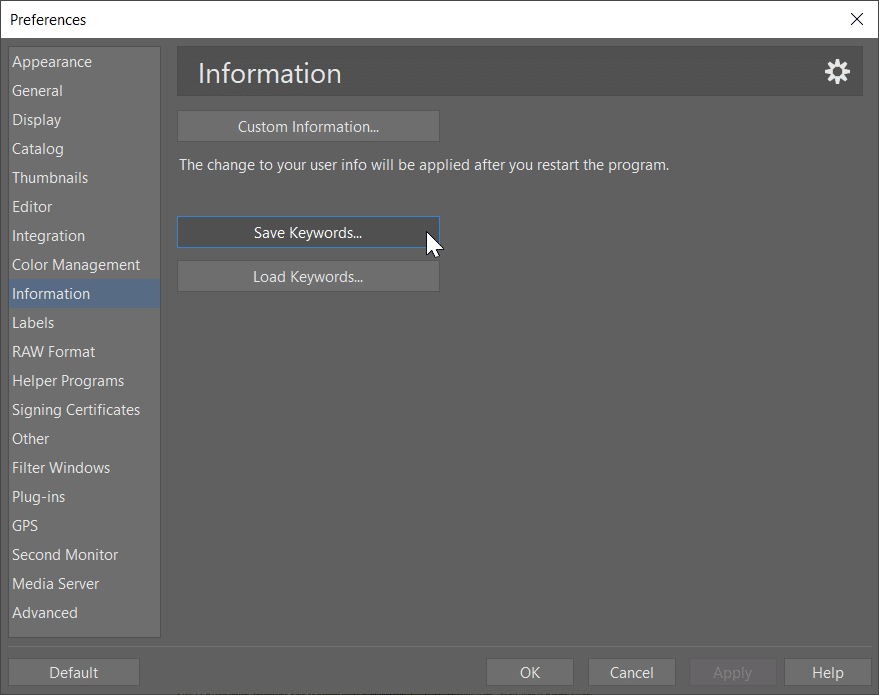This screenshot has width=879, height=695.
Task: Confirm preferences with OK
Action: tap(529, 671)
